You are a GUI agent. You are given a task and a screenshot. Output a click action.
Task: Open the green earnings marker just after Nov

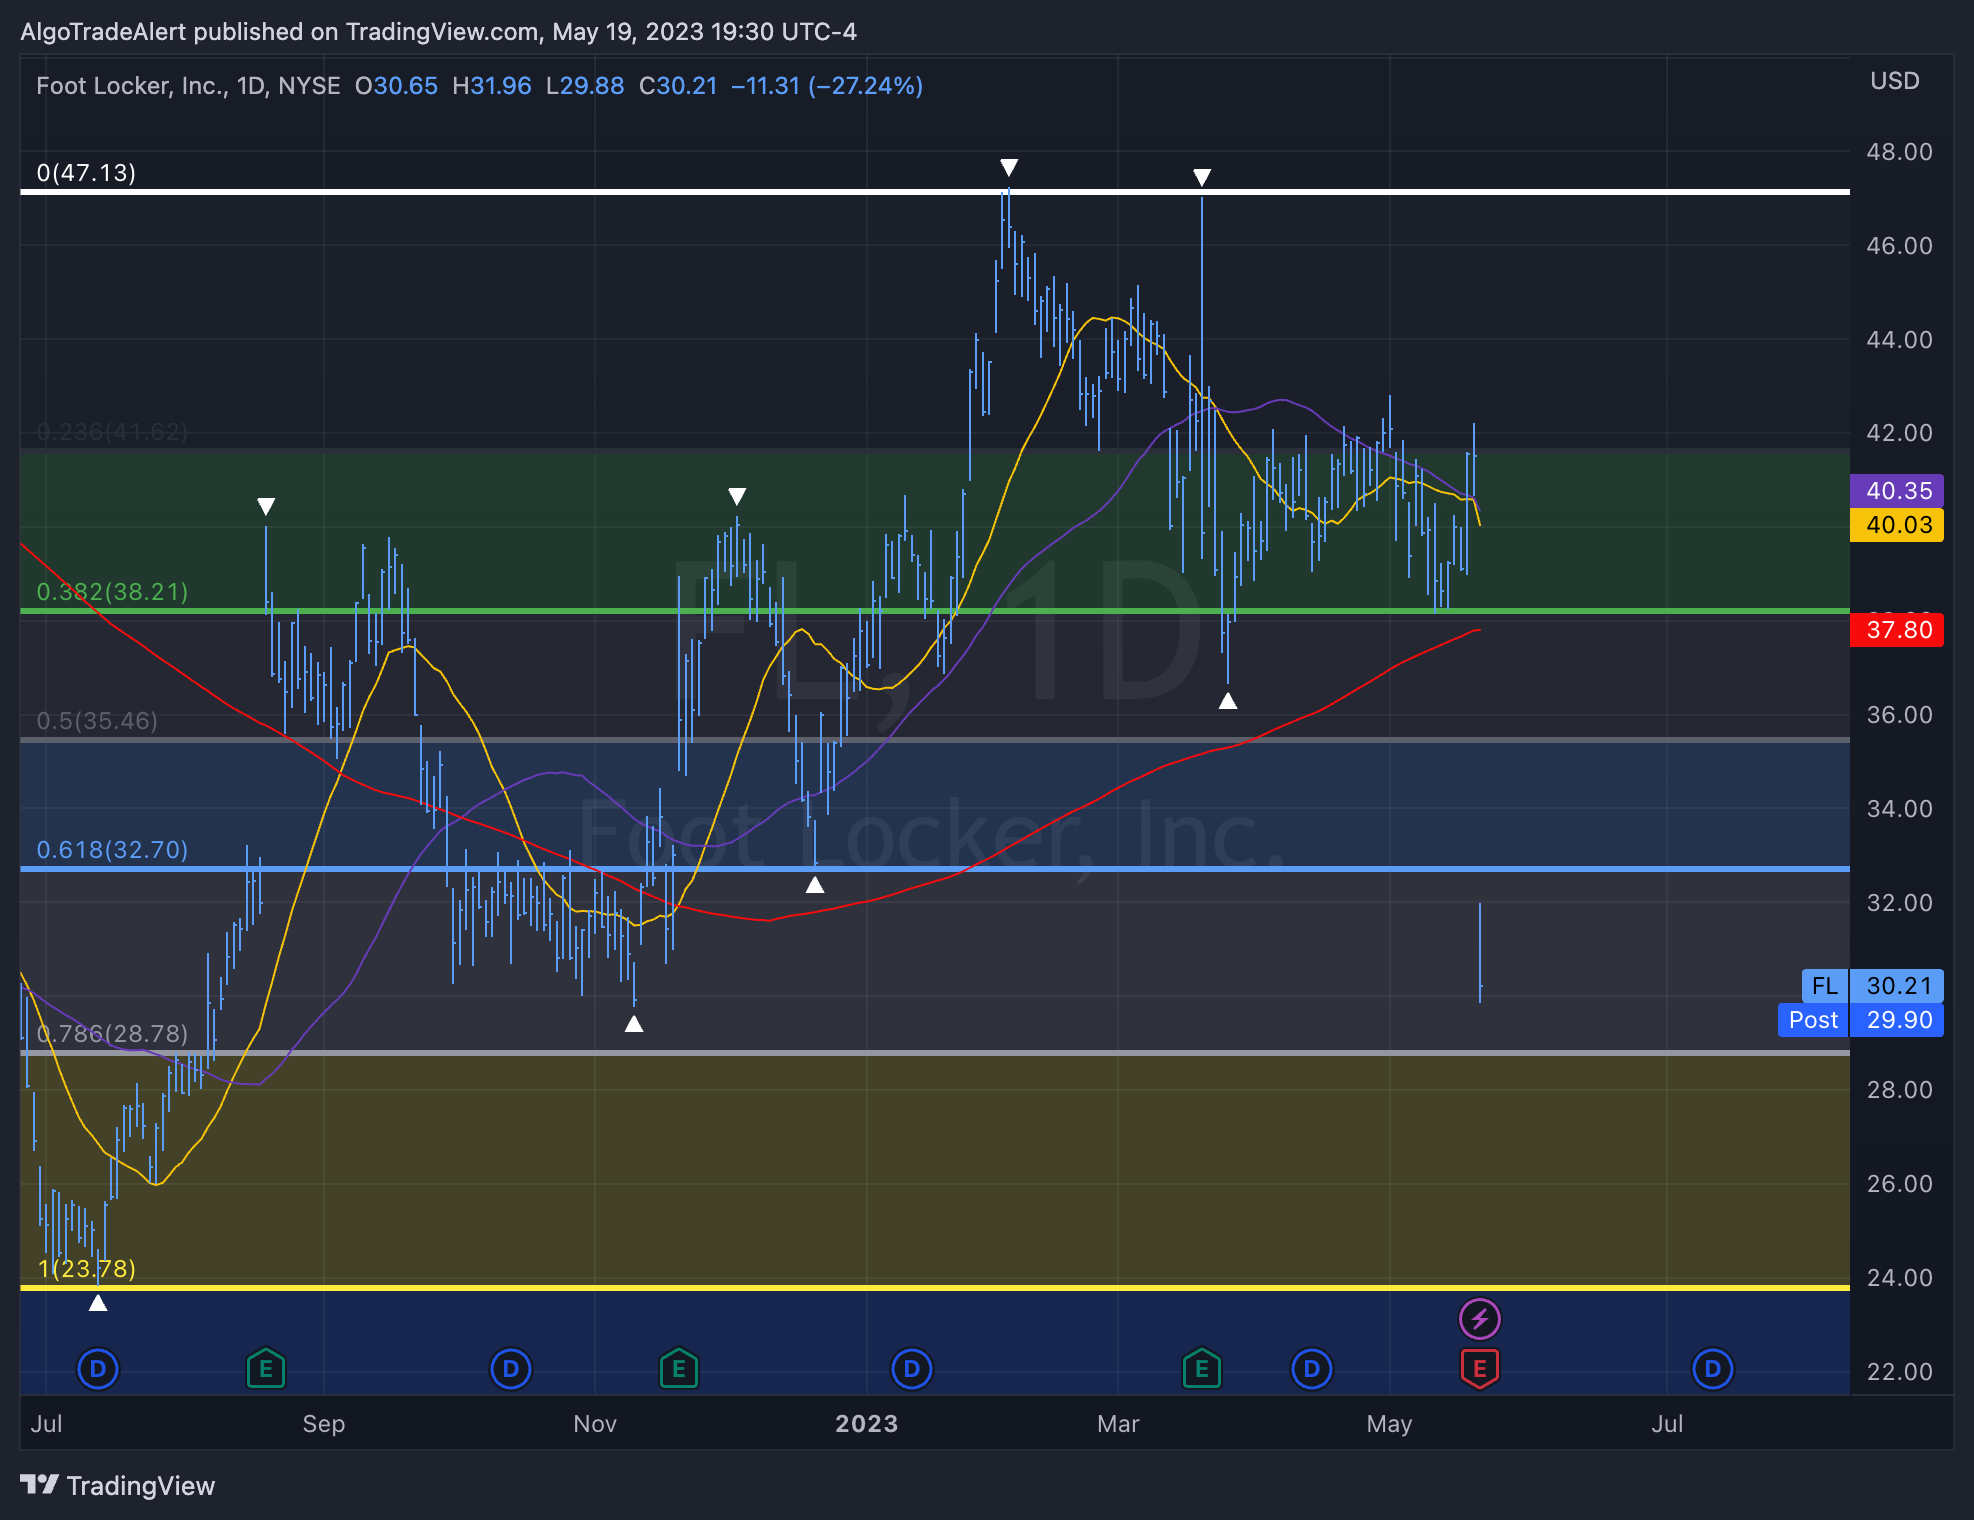679,1369
